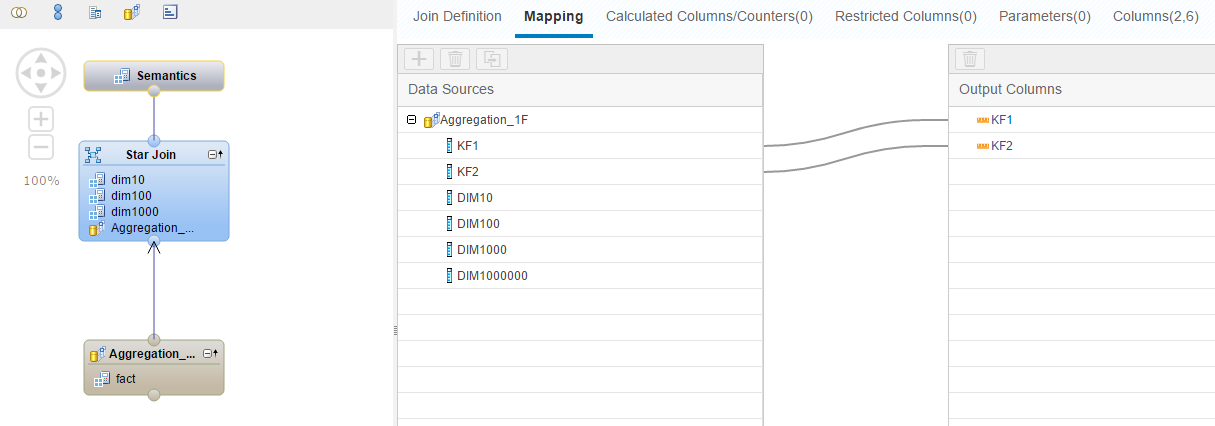The image size is (1215, 426).
Task: Collapse the Star Join node
Action: pos(214,154)
